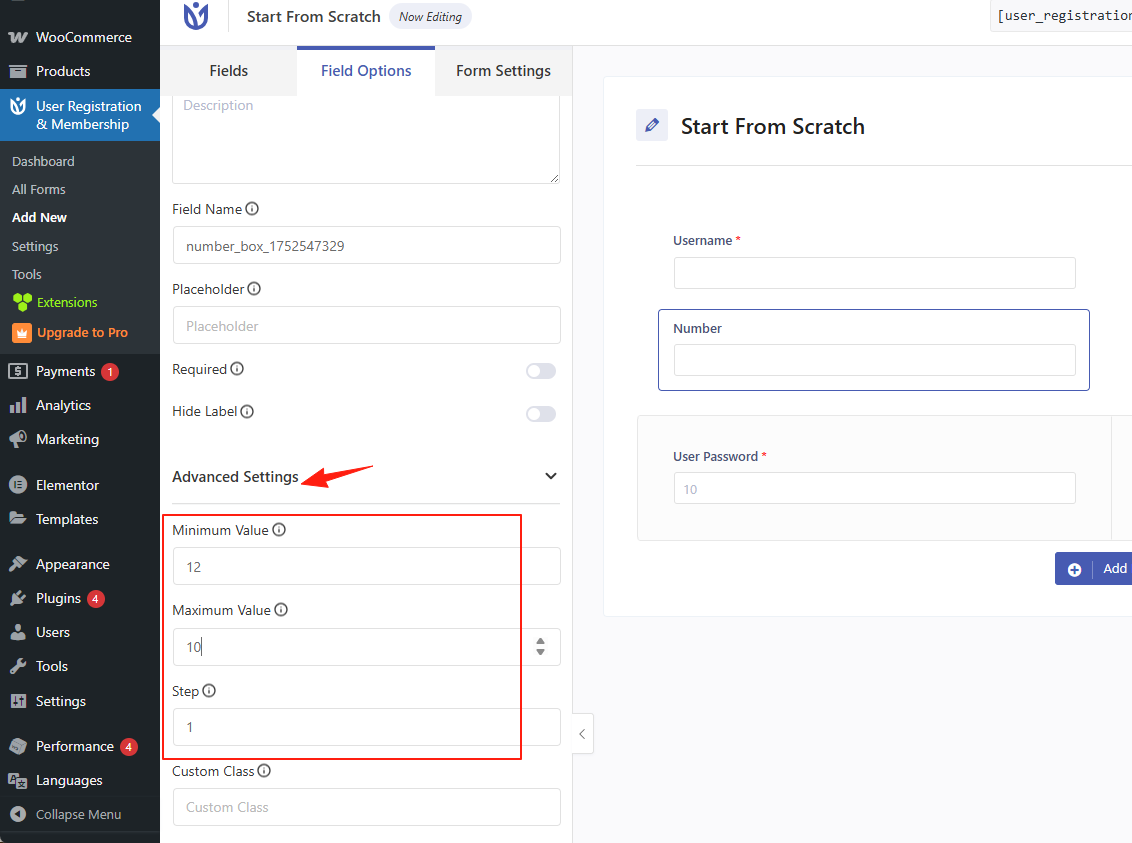Collapse the Advanced Settings section chevron
Screen dimensions: 1132x843
550,476
